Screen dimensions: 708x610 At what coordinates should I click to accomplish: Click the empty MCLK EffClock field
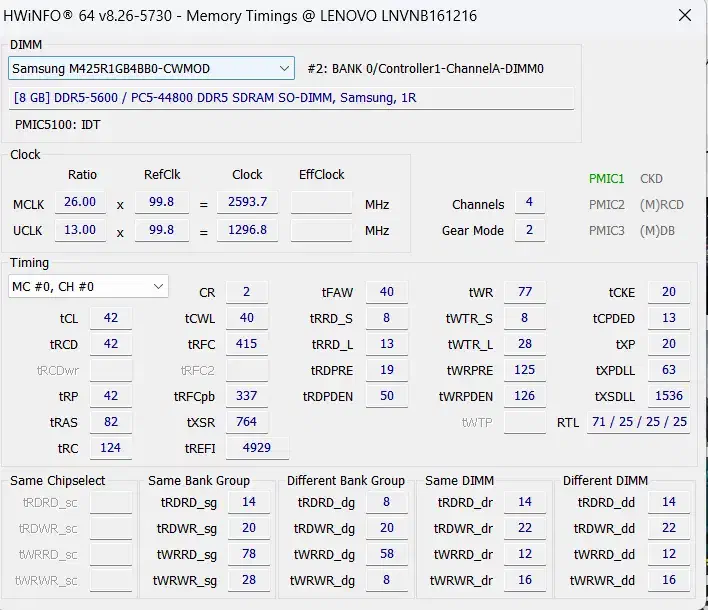321,203
